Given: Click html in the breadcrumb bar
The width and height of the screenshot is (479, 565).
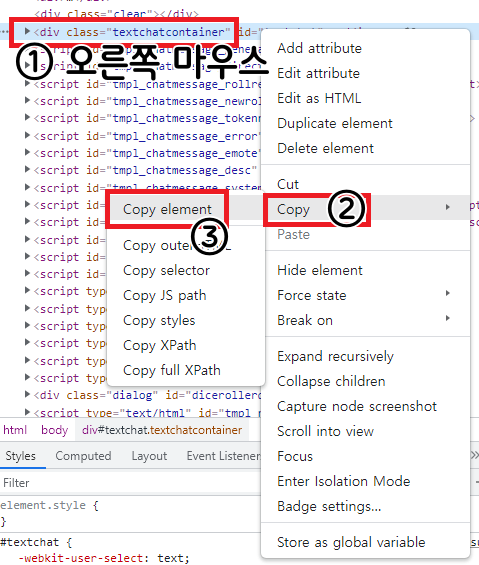Looking at the screenshot, I should [x=15, y=430].
